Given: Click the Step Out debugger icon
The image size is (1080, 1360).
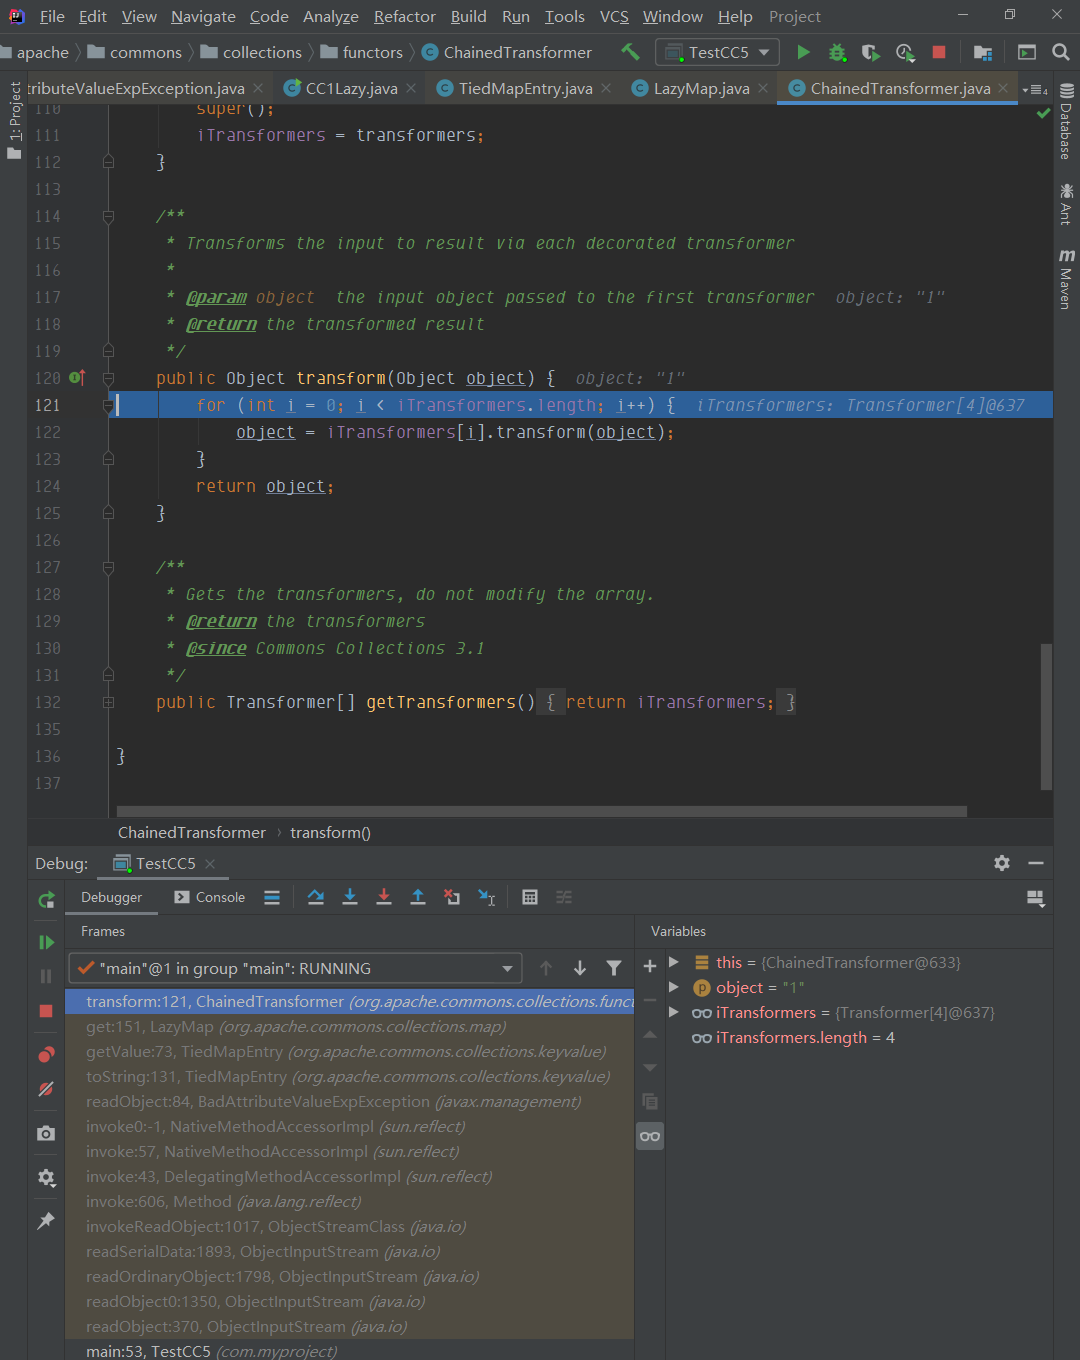Looking at the screenshot, I should pyautogui.click(x=418, y=897).
